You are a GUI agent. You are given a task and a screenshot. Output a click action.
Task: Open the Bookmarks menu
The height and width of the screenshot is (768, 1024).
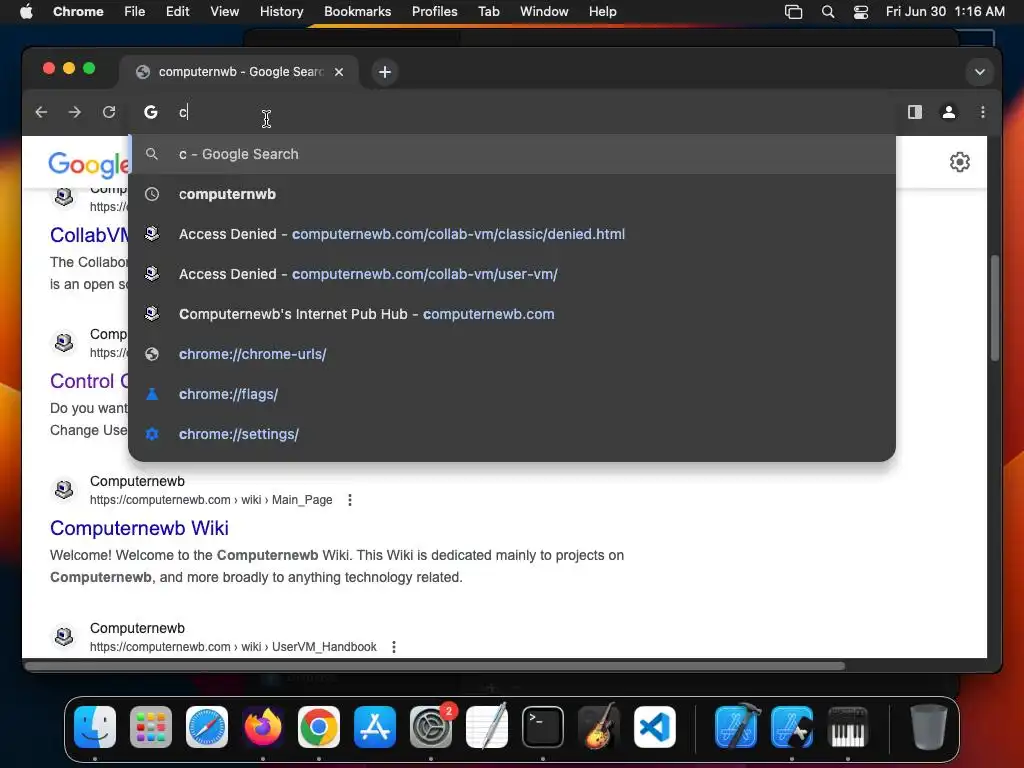pyautogui.click(x=357, y=12)
